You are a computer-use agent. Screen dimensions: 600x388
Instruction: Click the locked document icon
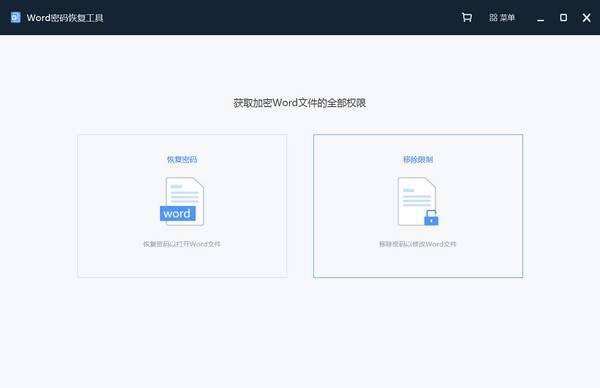click(x=418, y=201)
